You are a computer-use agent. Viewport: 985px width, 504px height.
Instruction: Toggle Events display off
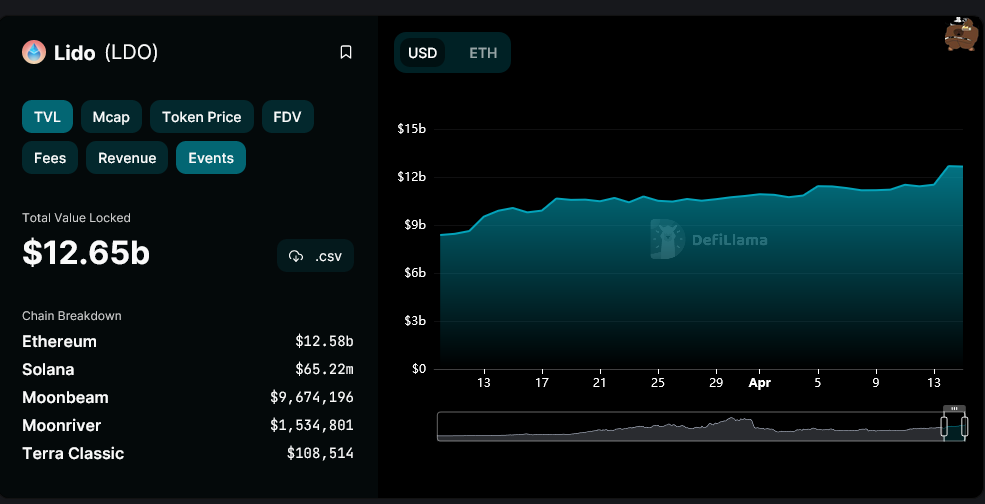pos(211,158)
